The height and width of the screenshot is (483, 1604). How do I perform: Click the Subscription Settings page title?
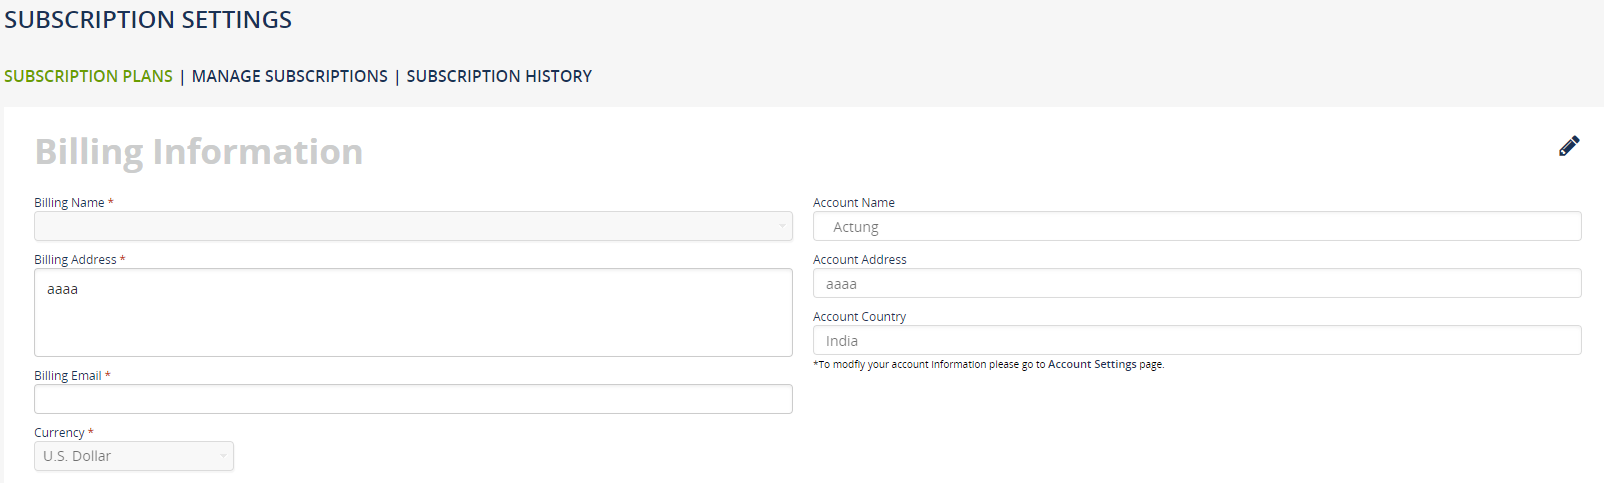click(148, 20)
